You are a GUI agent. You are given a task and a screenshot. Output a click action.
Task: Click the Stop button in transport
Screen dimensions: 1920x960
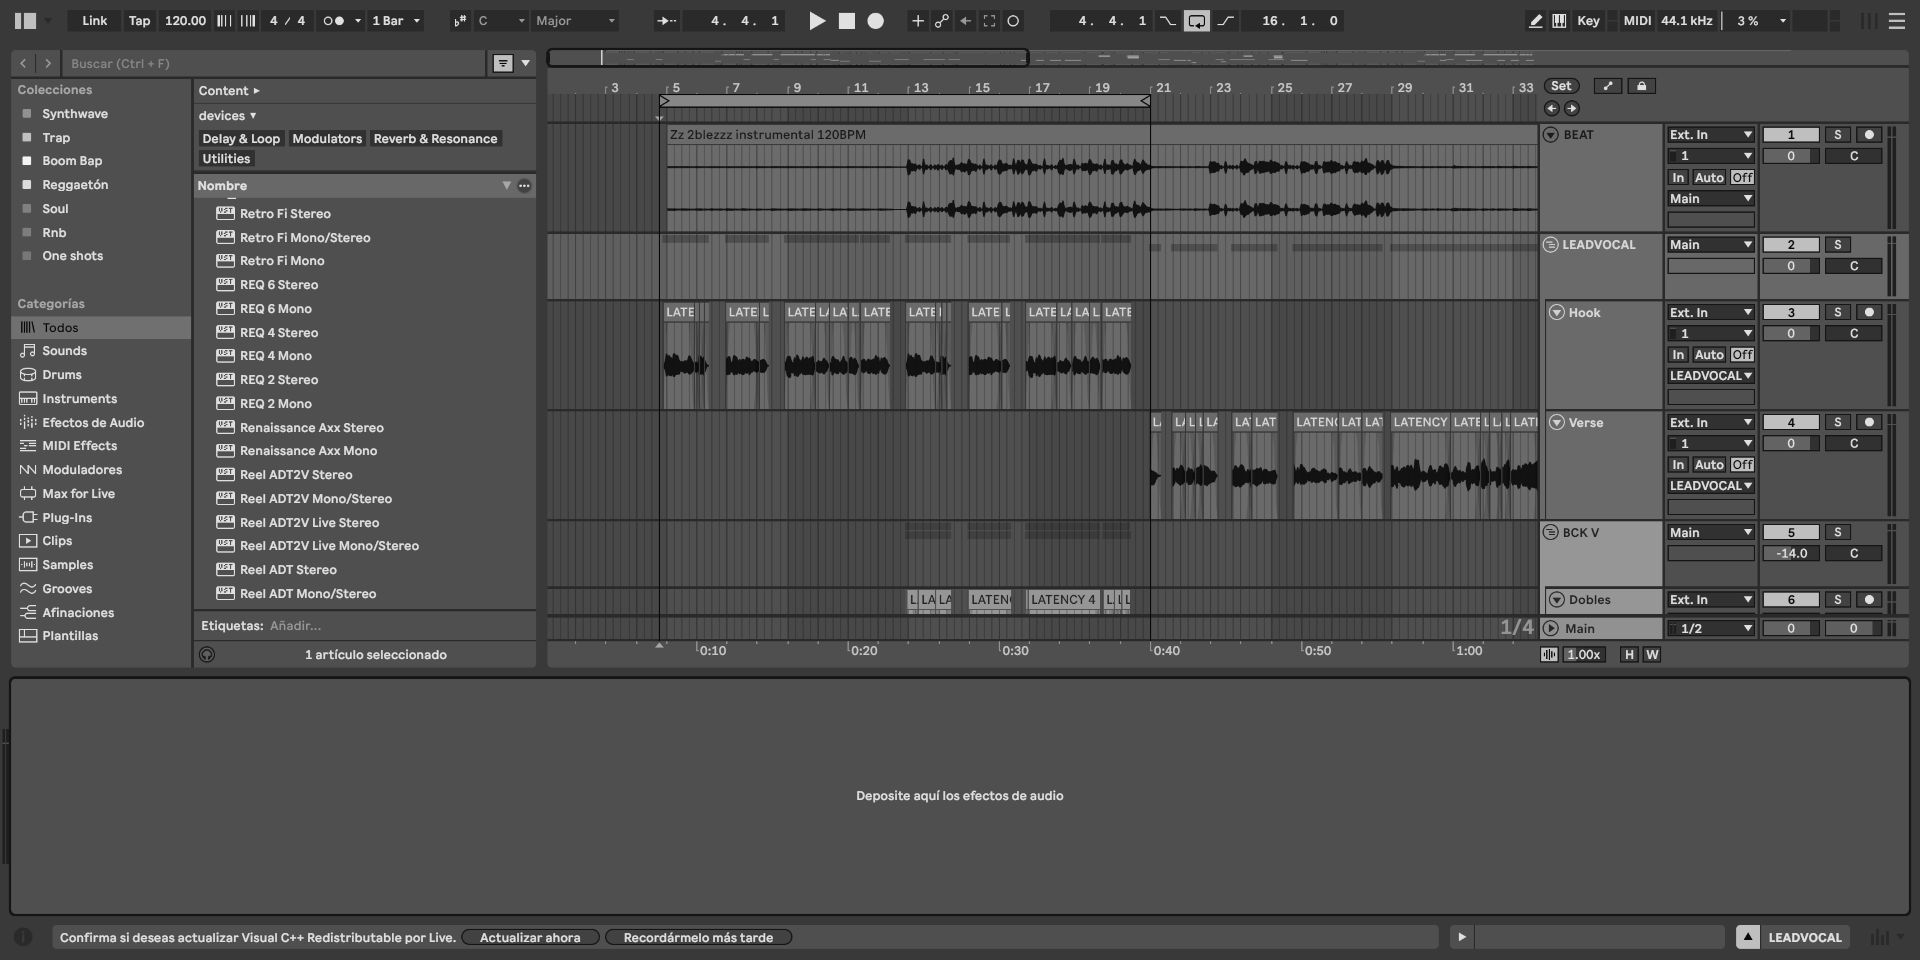click(846, 21)
